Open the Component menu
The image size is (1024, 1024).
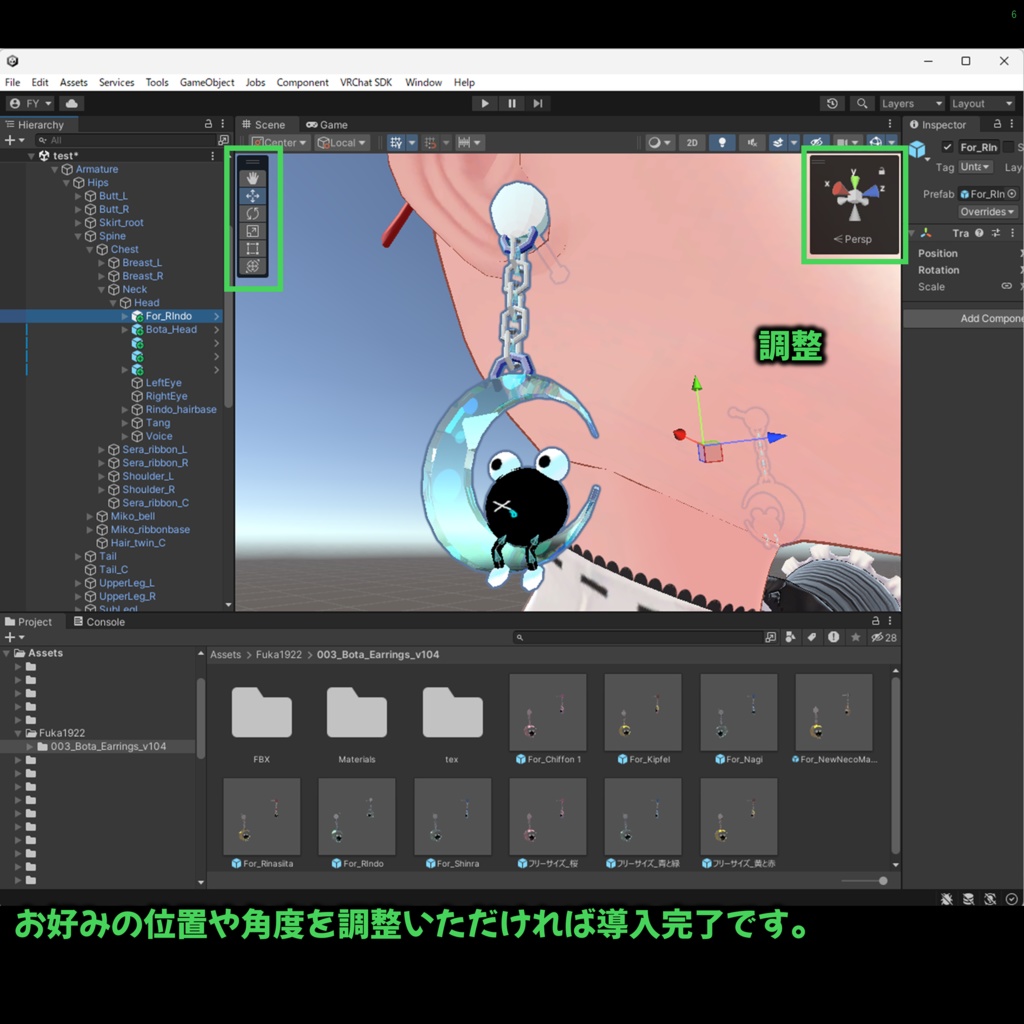pyautogui.click(x=302, y=82)
